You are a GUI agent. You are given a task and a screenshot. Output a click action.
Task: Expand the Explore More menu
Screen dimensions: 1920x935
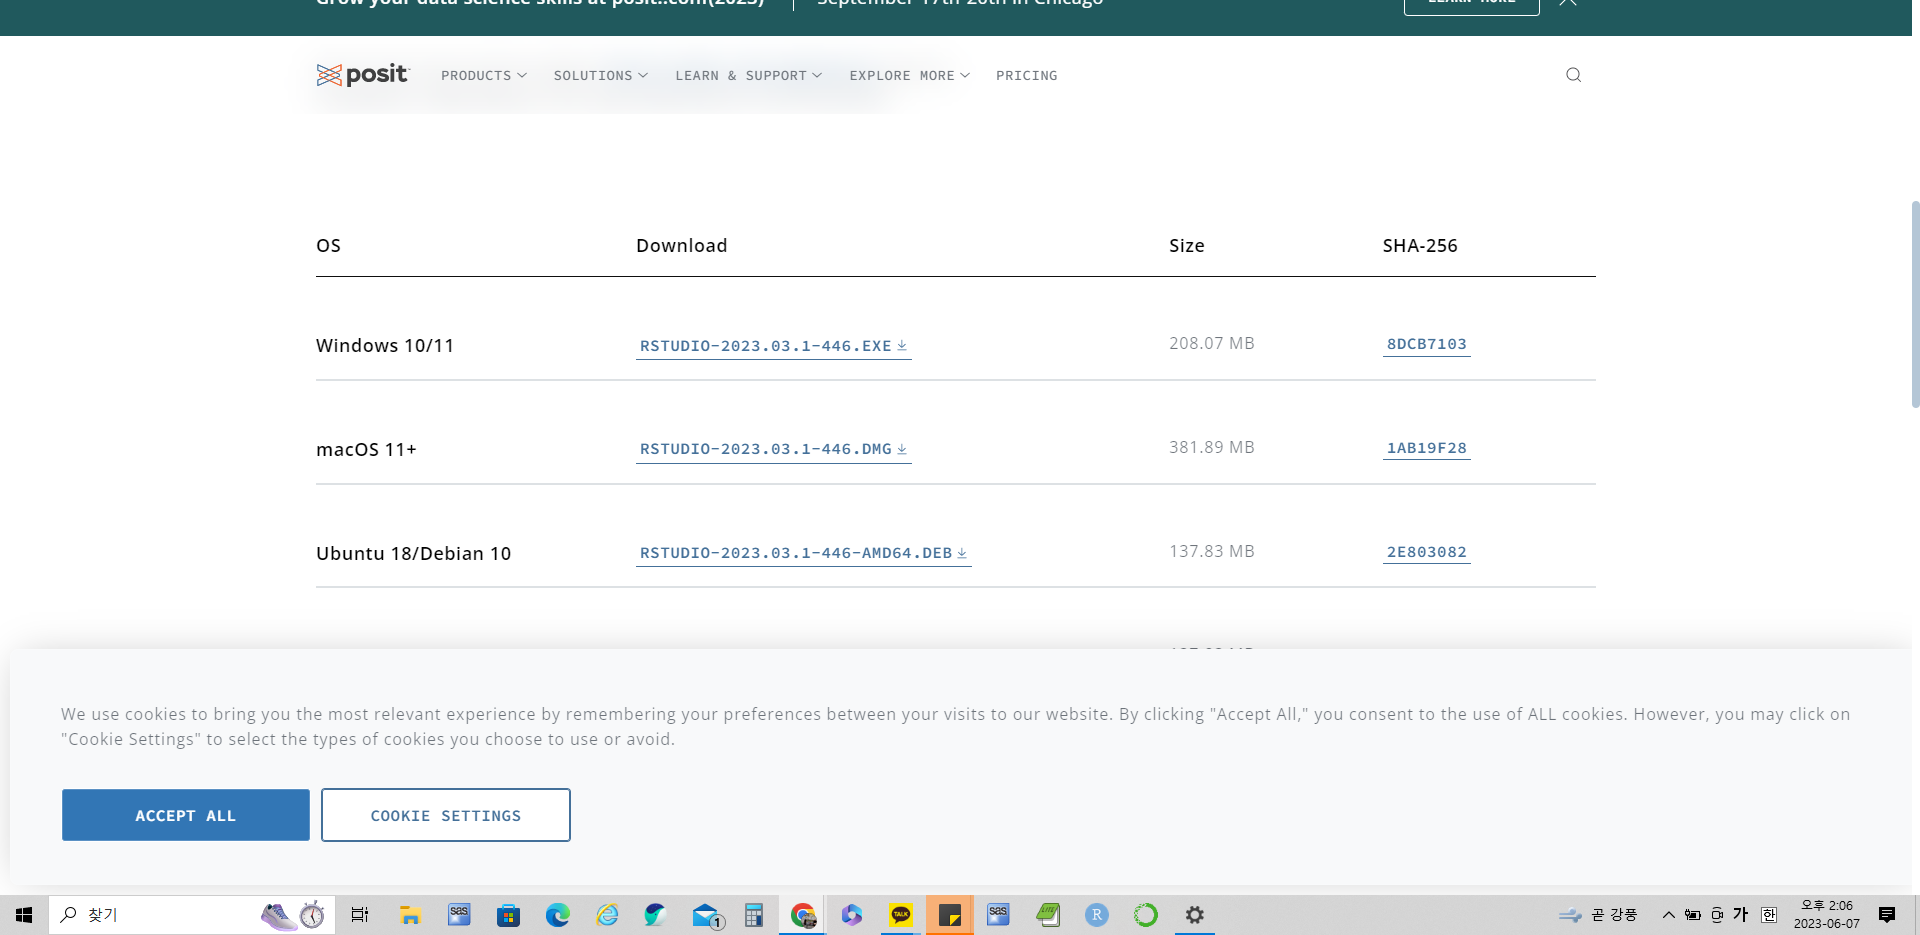(910, 75)
